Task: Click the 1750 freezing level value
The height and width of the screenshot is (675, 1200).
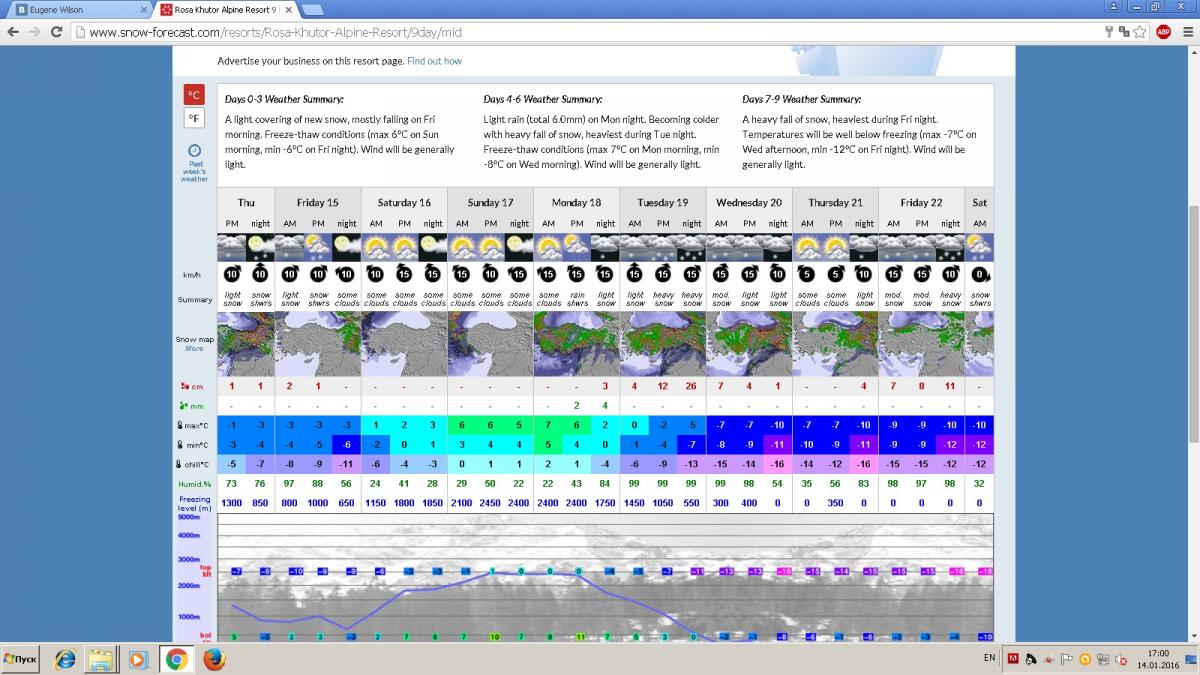Action: [605, 502]
